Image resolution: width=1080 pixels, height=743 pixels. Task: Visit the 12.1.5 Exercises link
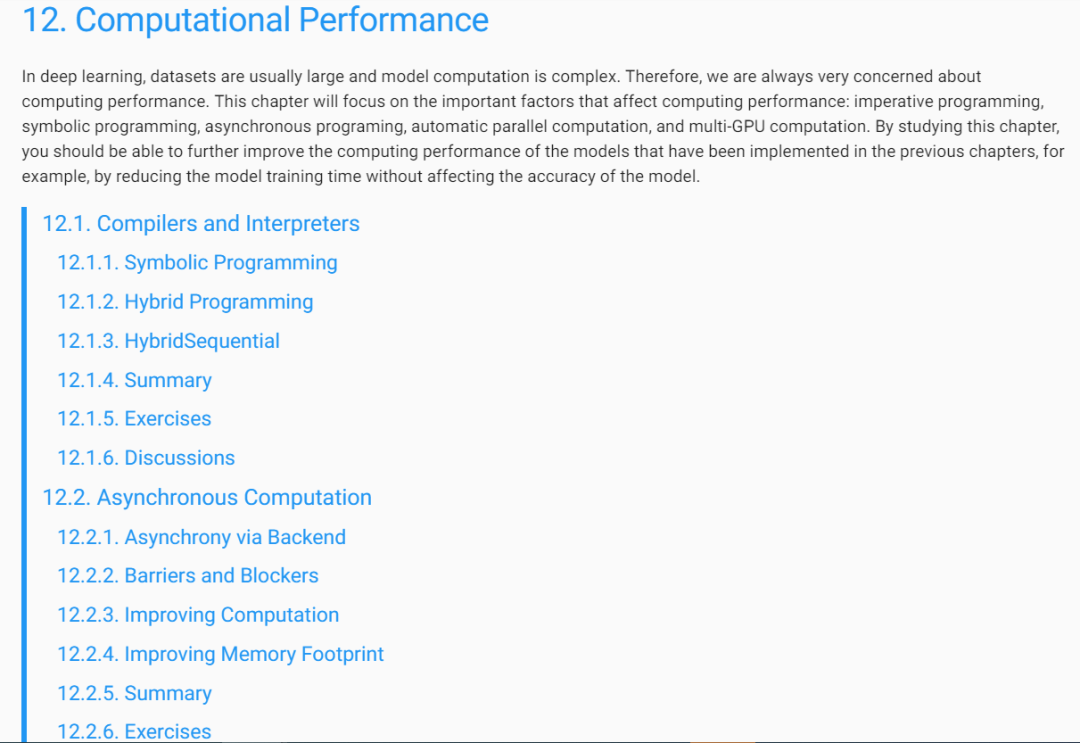click(134, 419)
